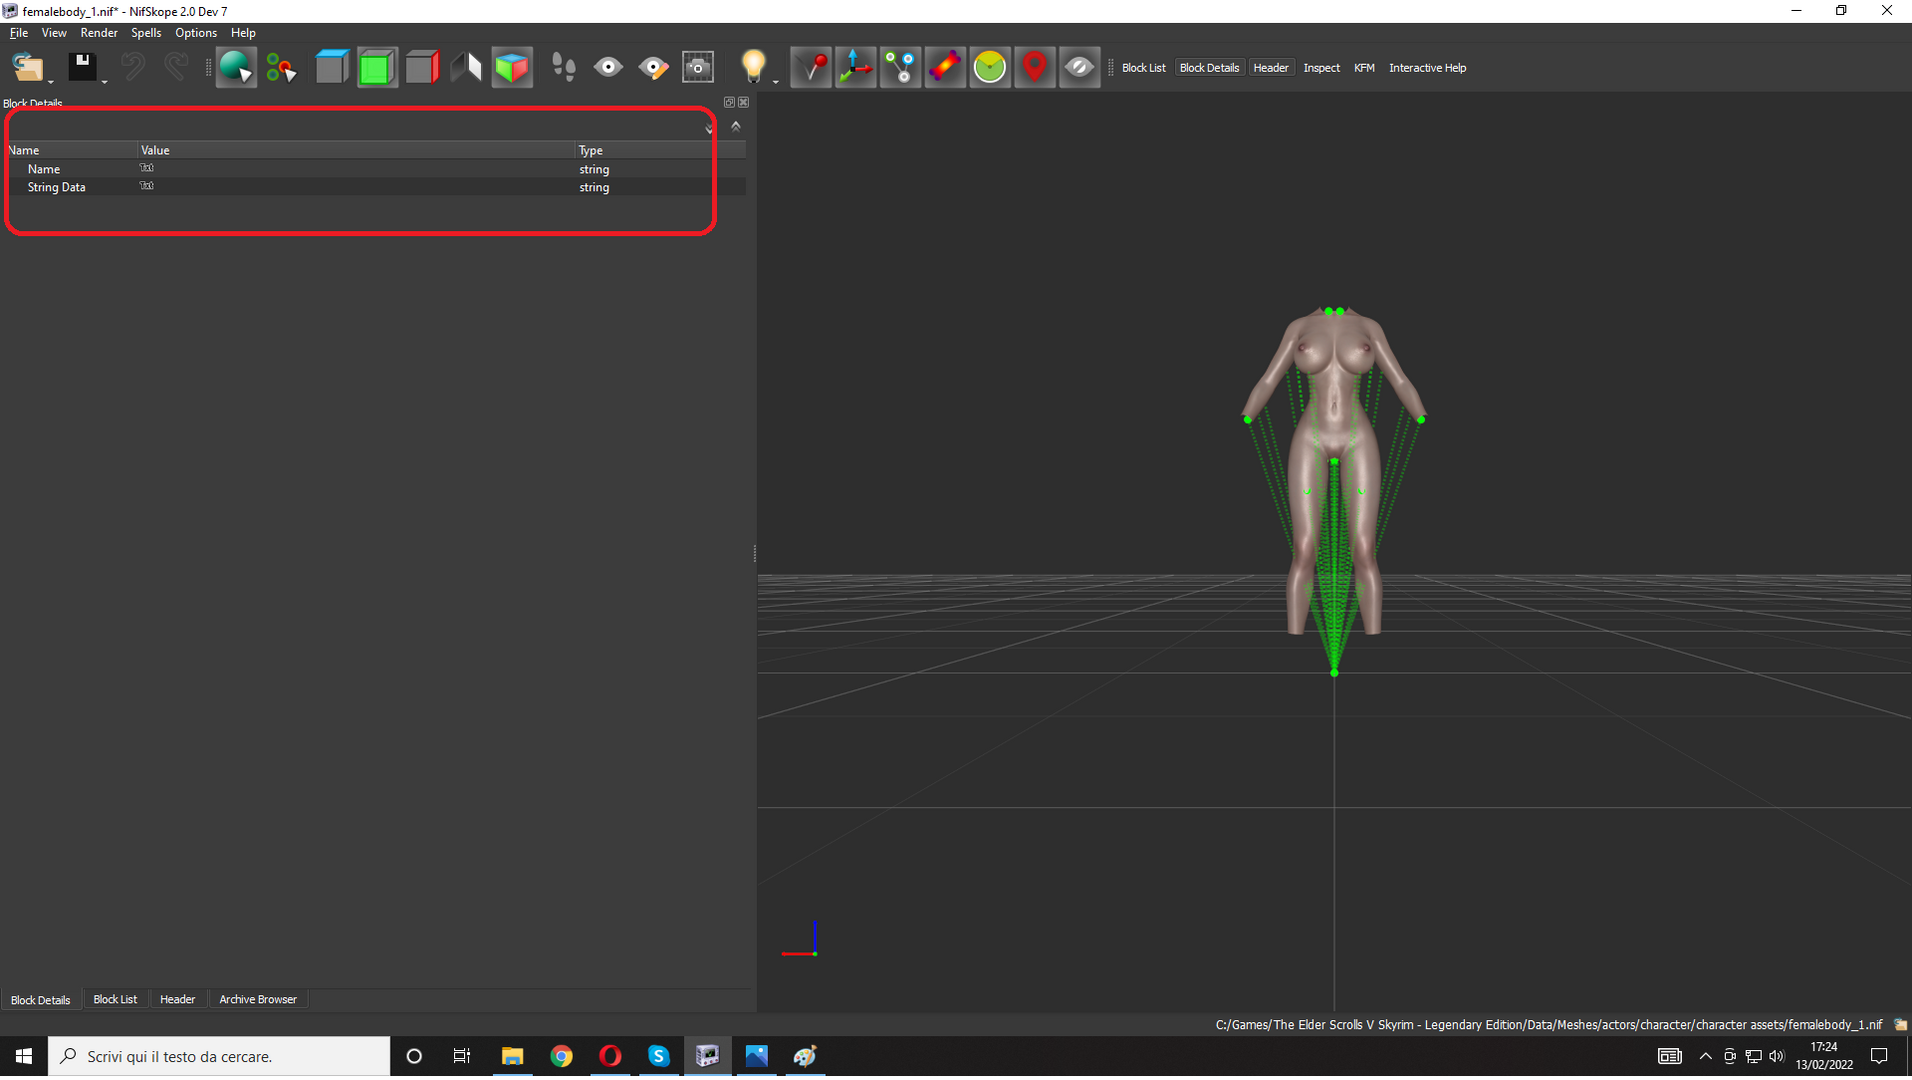
Task: Open the Help menu
Action: 243,33
